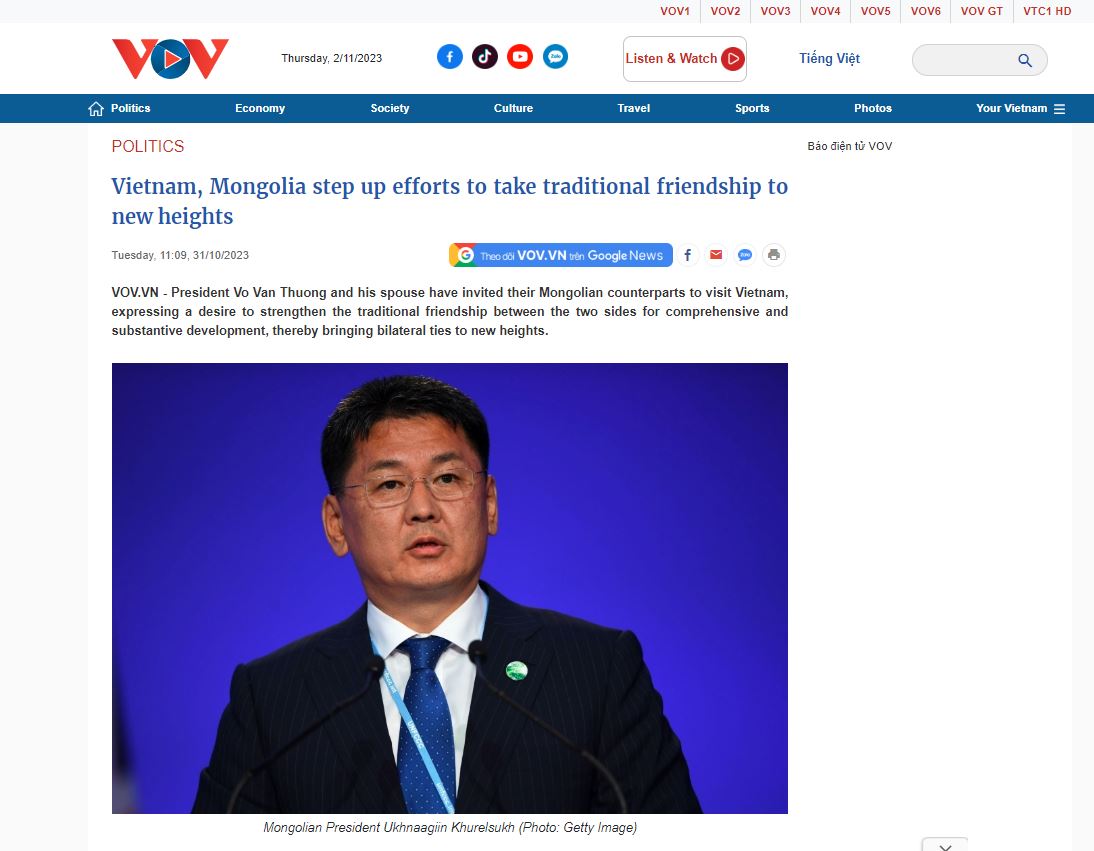1094x851 pixels.
Task: Click the search magnifier icon
Action: tap(1025, 60)
